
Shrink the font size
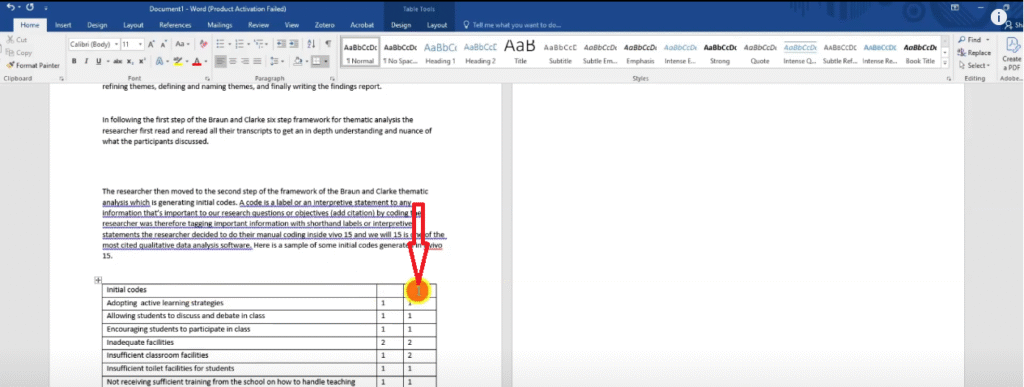pos(163,44)
